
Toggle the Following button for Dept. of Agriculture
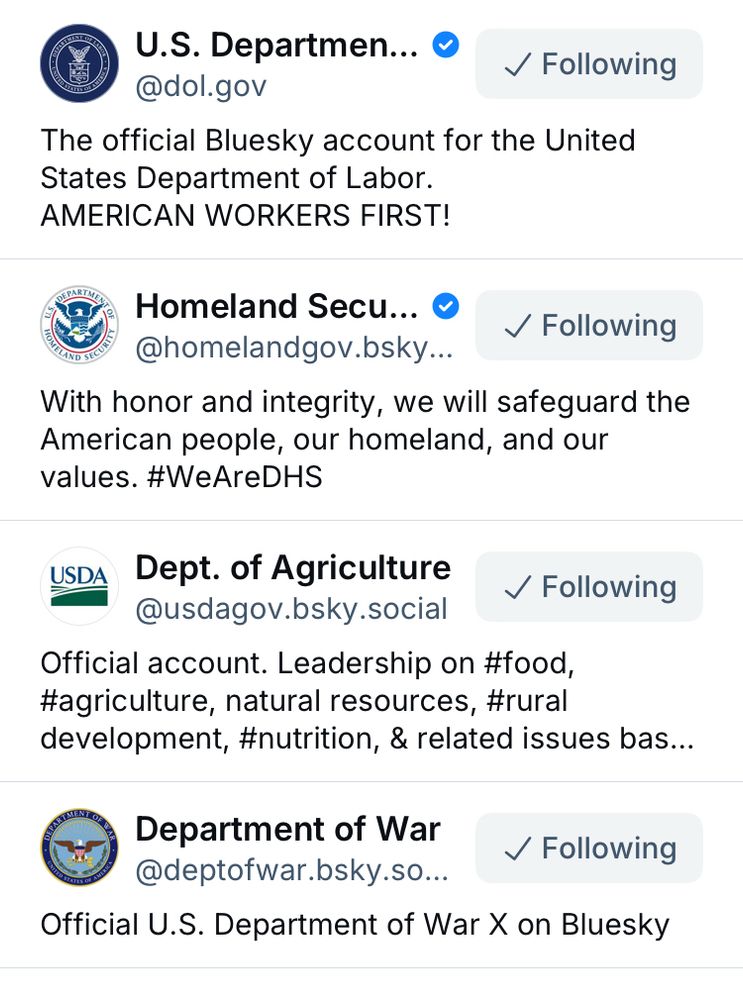[589, 587]
